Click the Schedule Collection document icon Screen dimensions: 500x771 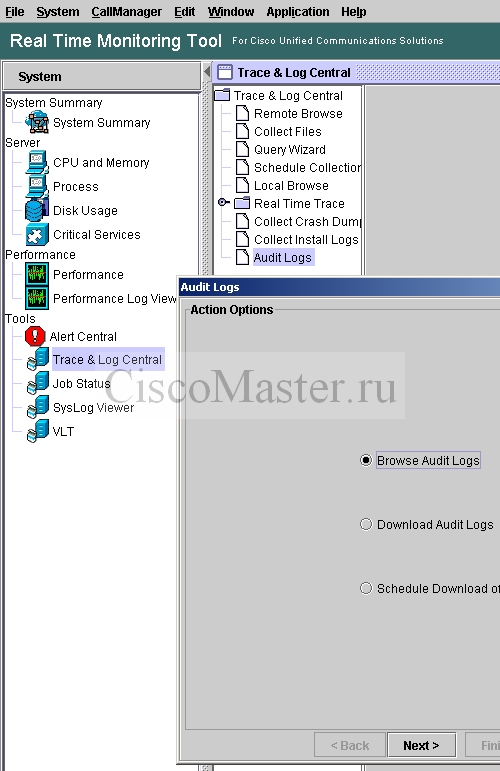point(242,167)
